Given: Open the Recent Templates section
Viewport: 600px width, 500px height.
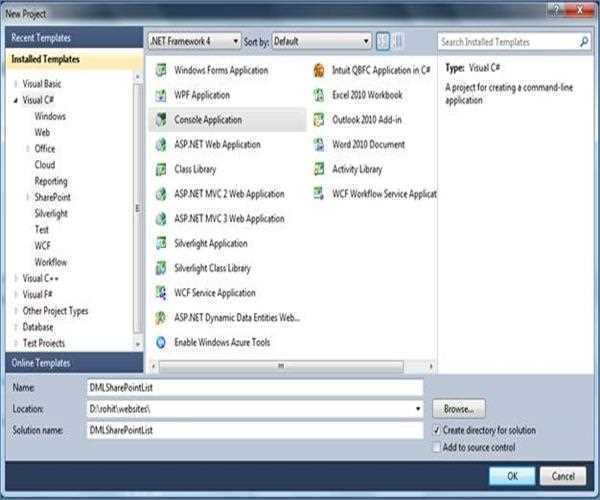Looking at the screenshot, I should (42, 38).
